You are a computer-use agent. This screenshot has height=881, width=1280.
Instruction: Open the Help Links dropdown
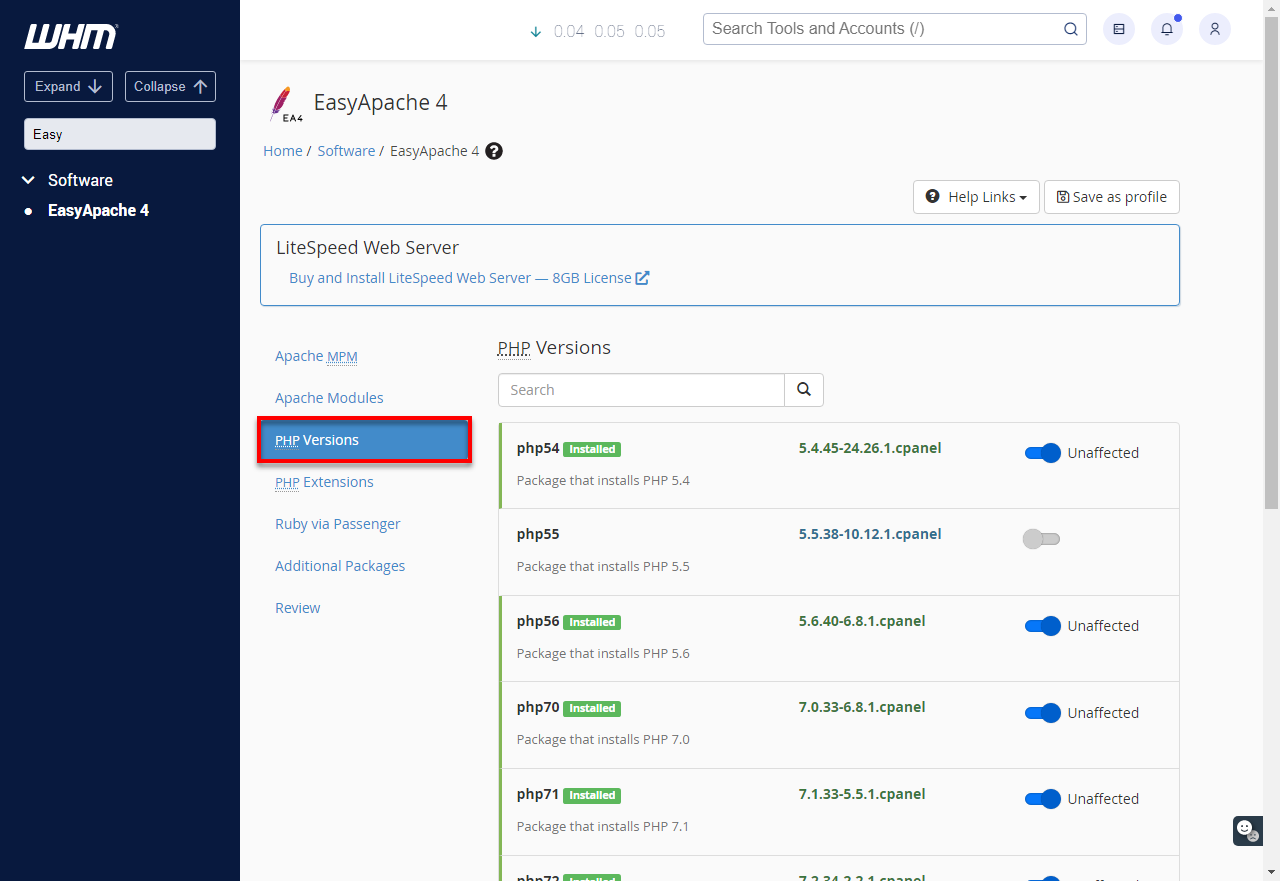(976, 197)
